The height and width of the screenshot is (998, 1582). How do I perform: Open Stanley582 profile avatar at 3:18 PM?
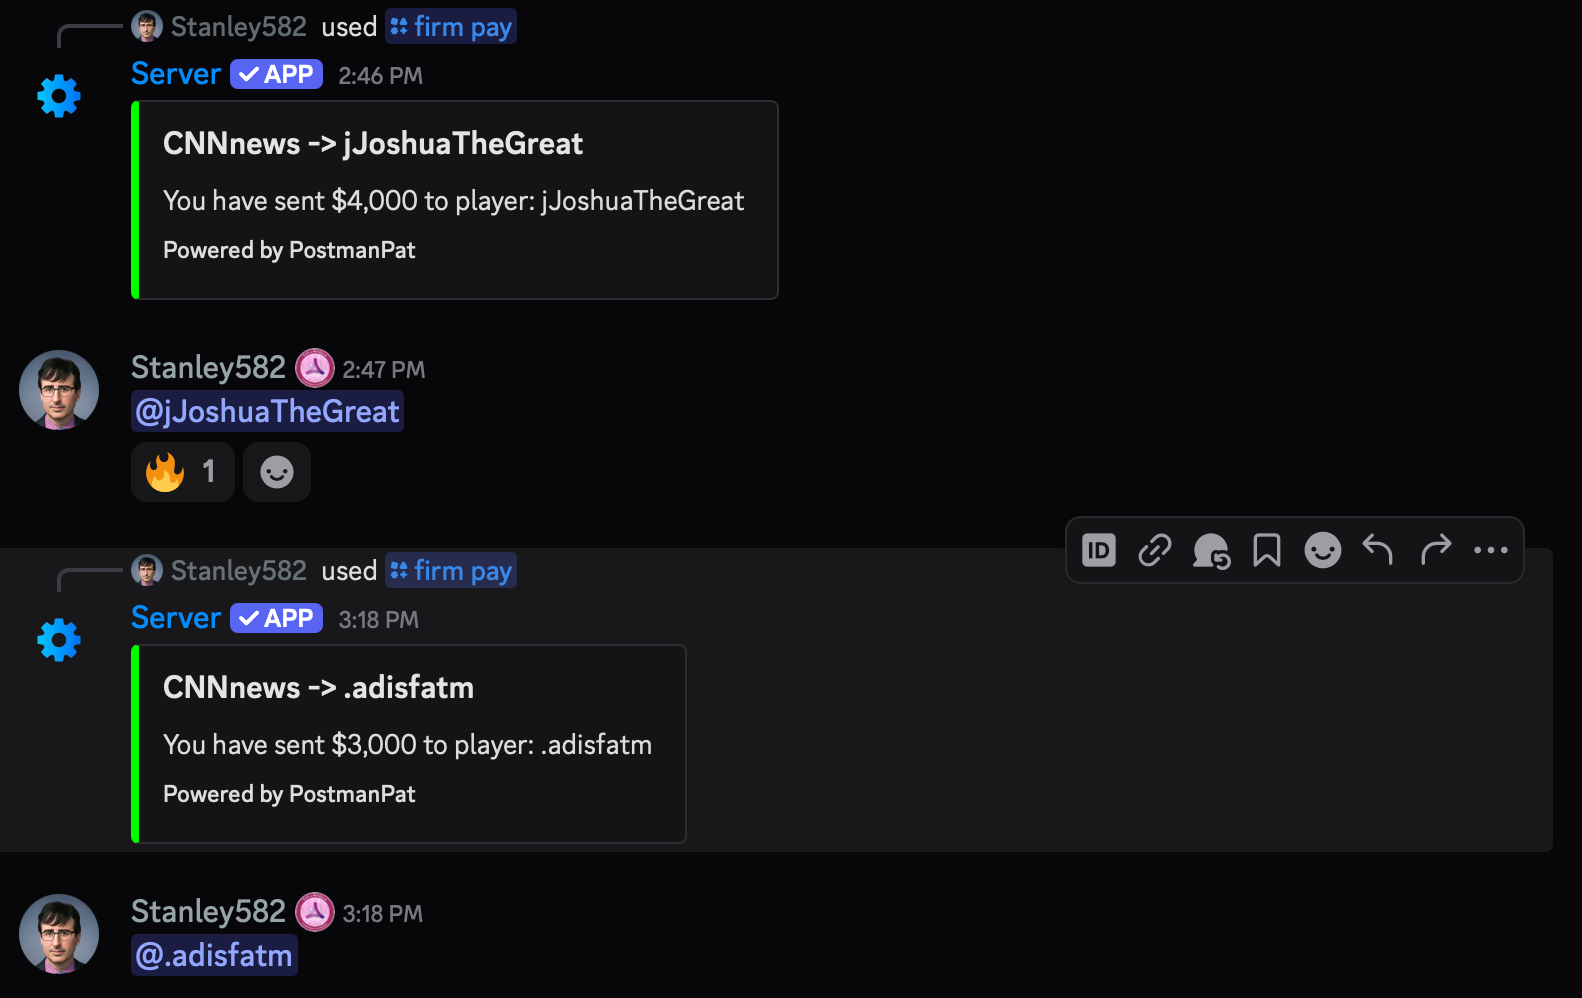59,934
